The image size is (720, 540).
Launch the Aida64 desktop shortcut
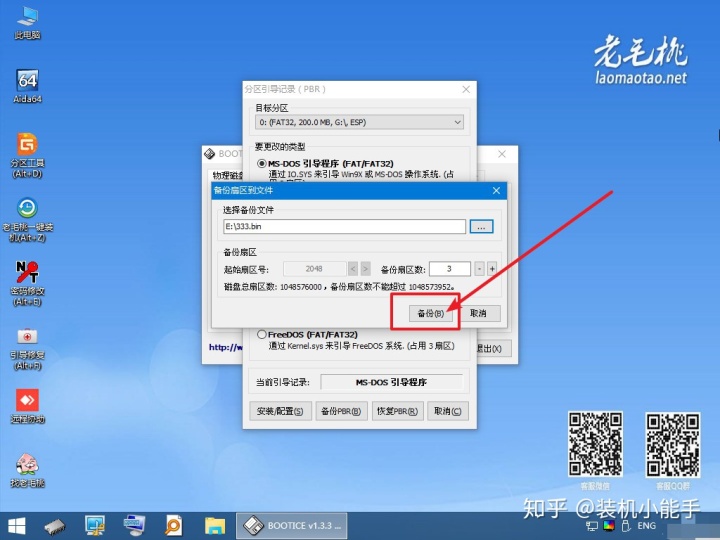(28, 86)
